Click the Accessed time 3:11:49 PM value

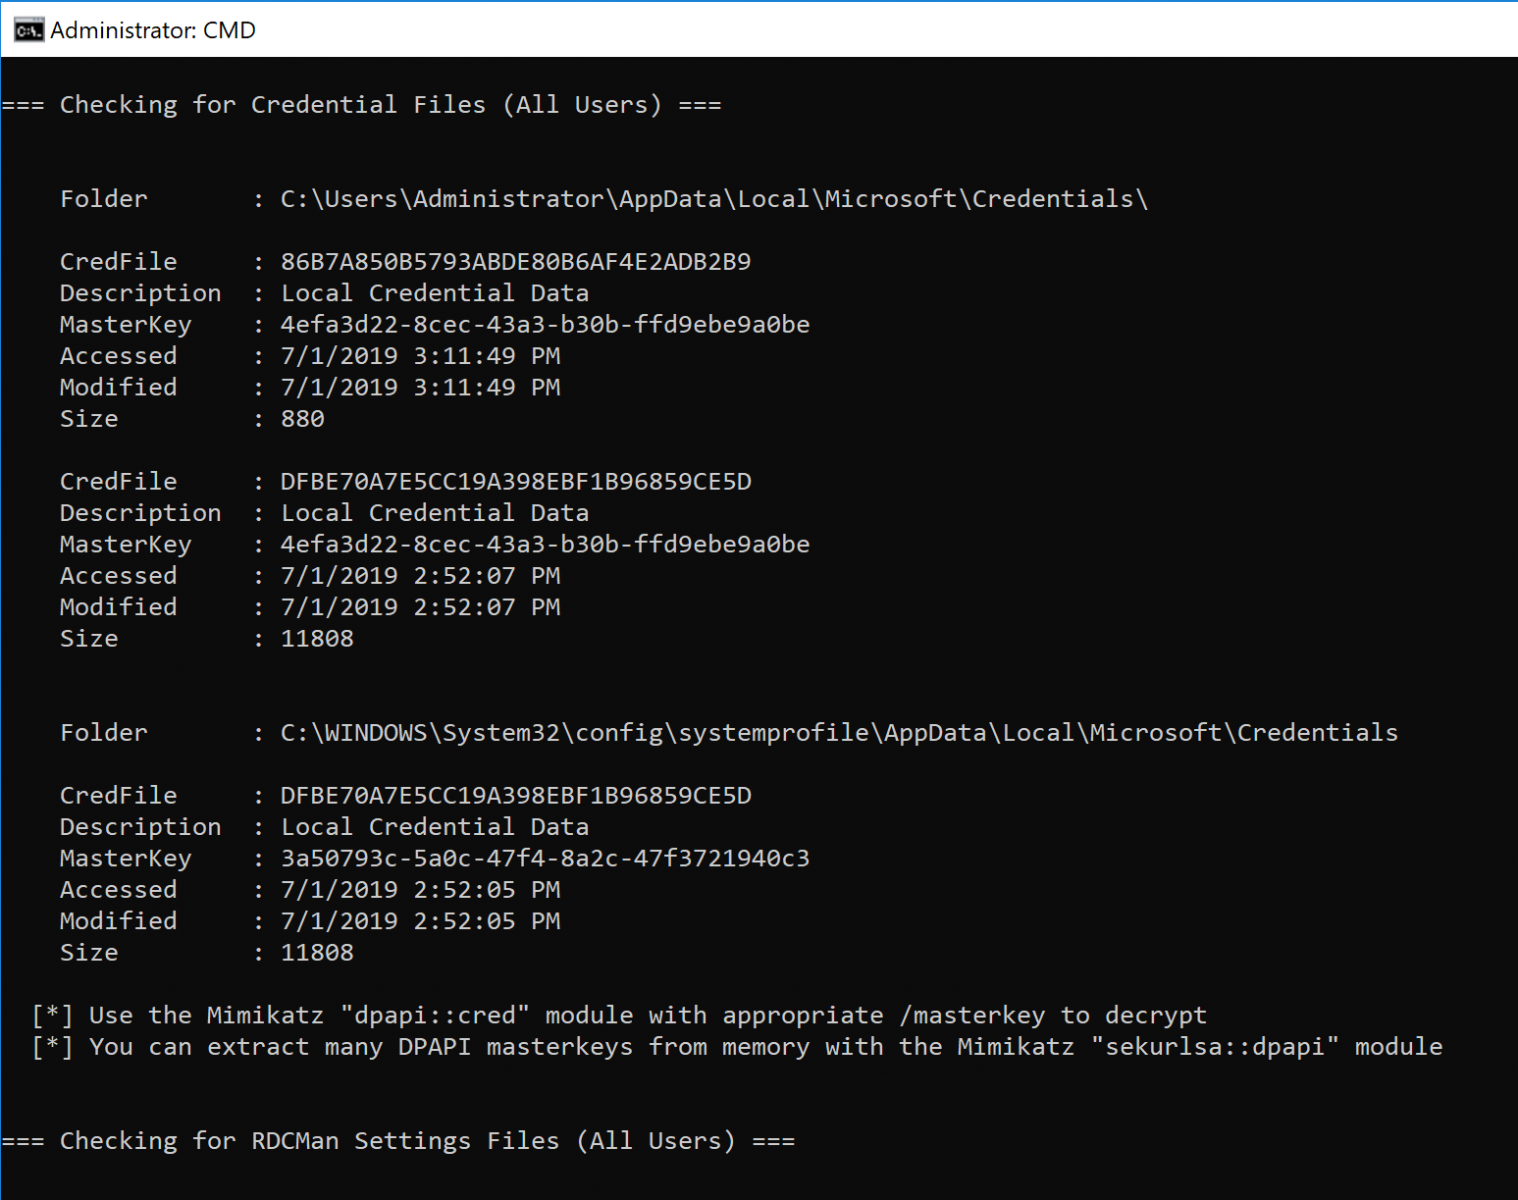click(x=420, y=356)
